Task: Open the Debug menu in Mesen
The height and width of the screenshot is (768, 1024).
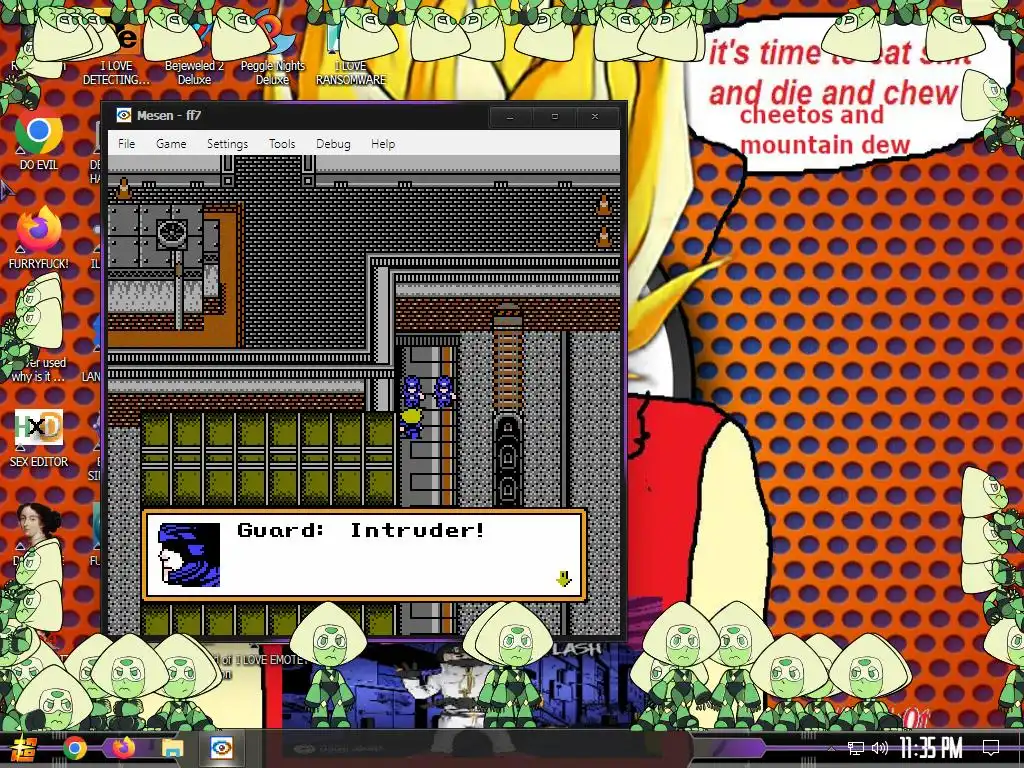Action: [333, 144]
